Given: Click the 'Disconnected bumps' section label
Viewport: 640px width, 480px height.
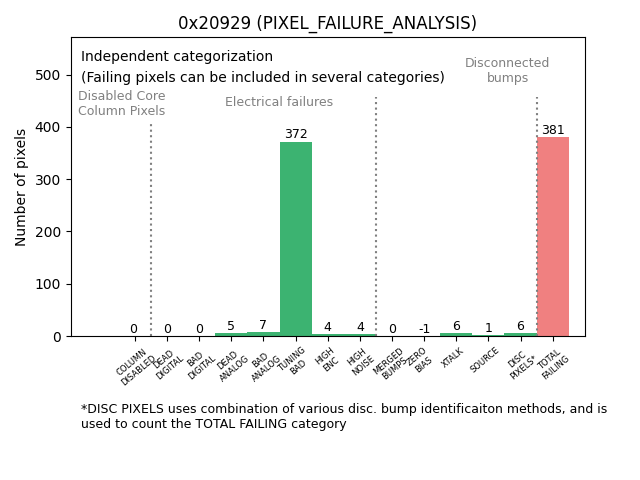Looking at the screenshot, I should (507, 70).
